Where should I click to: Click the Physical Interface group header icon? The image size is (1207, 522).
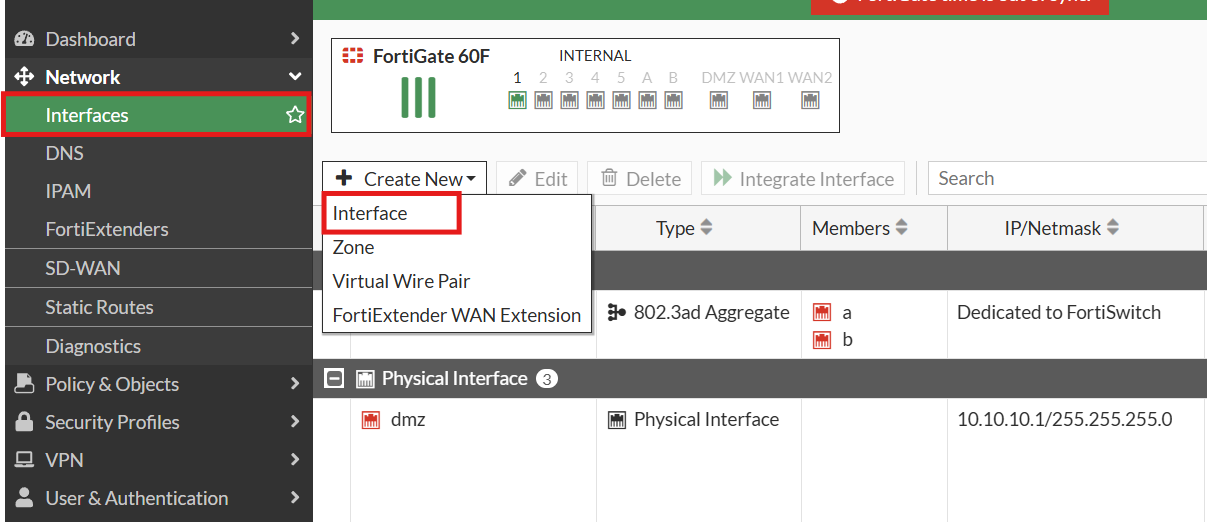click(x=366, y=379)
